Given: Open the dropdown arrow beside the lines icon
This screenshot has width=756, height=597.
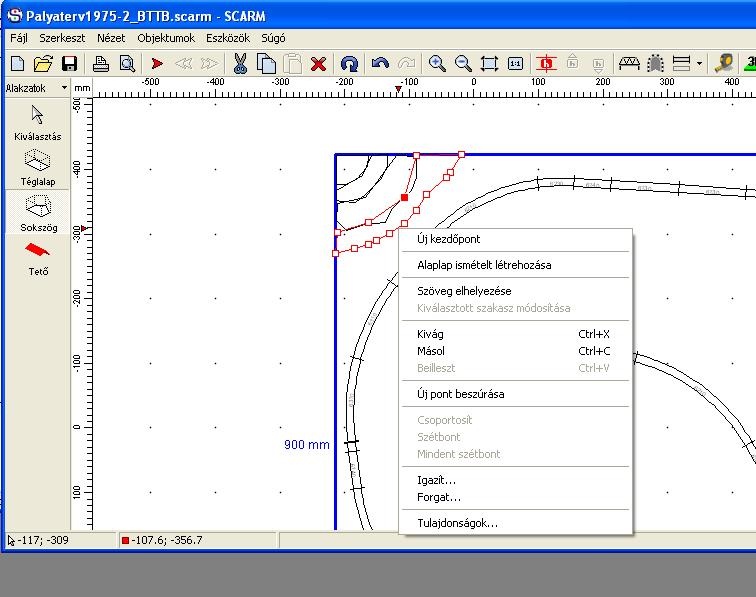Looking at the screenshot, I should click(699, 64).
